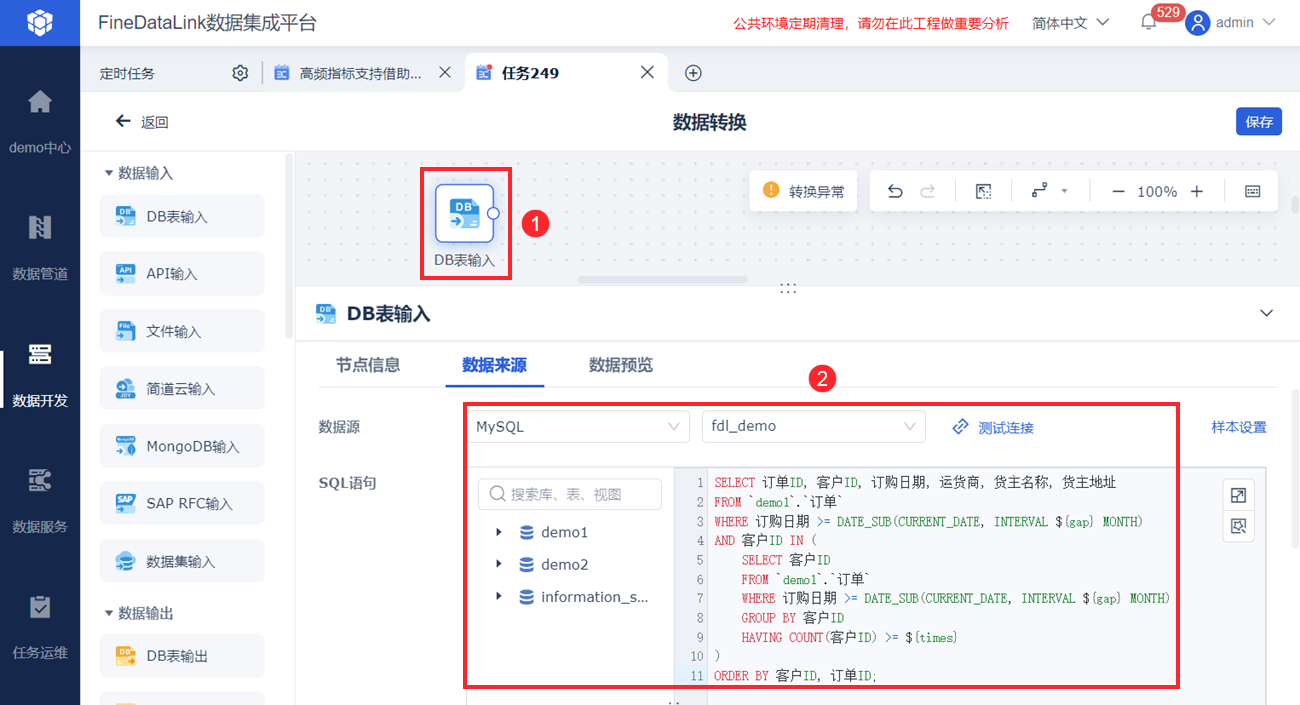
Task: Open 任务运维 in left sidebar
Action: [x=40, y=626]
